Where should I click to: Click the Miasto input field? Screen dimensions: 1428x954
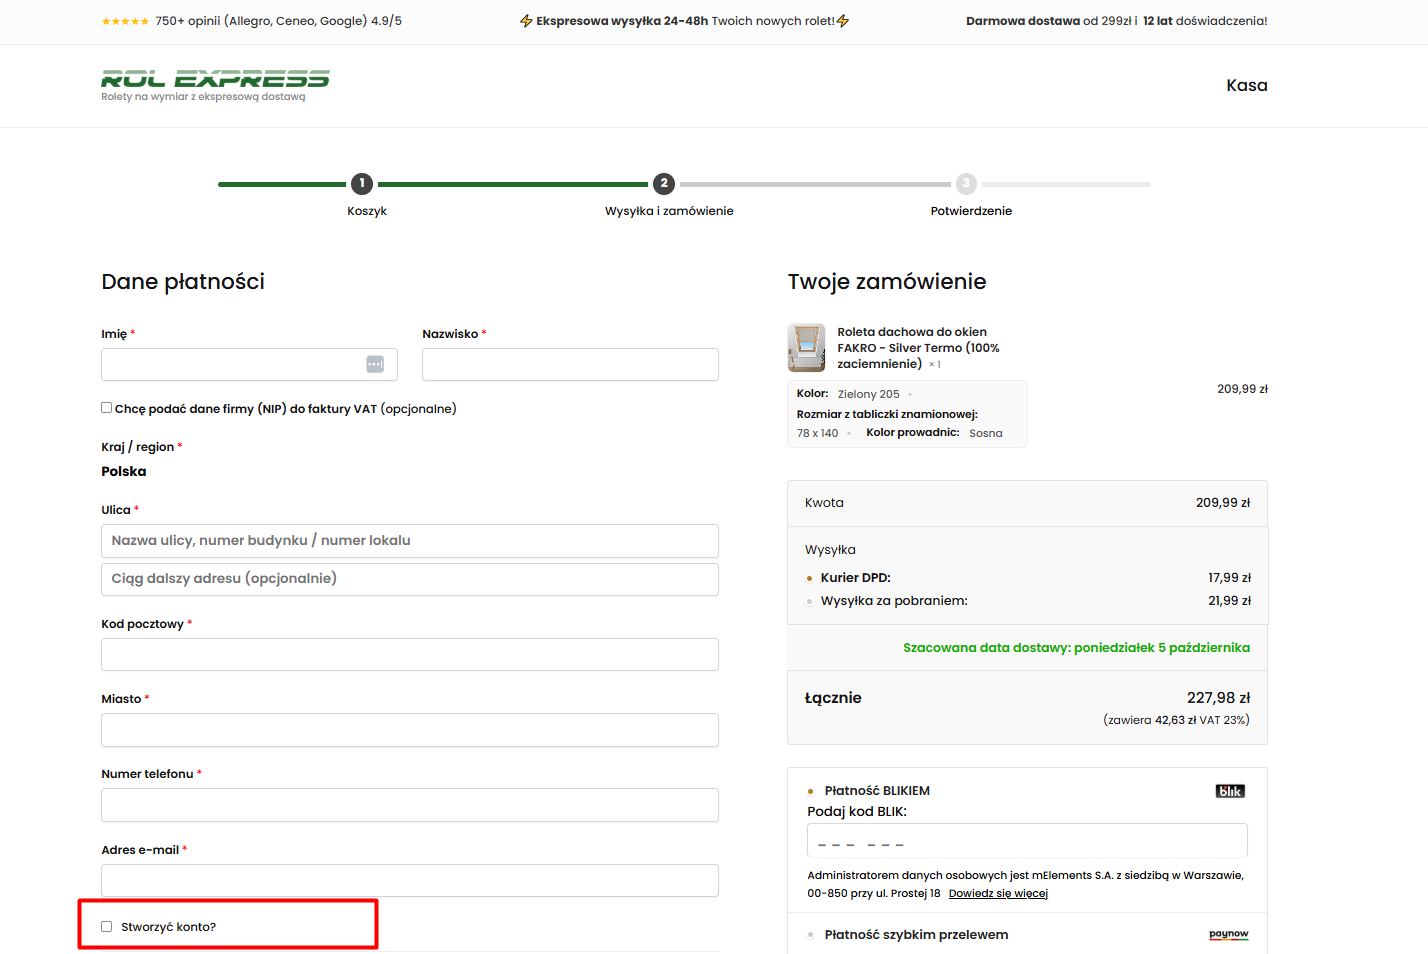point(410,730)
